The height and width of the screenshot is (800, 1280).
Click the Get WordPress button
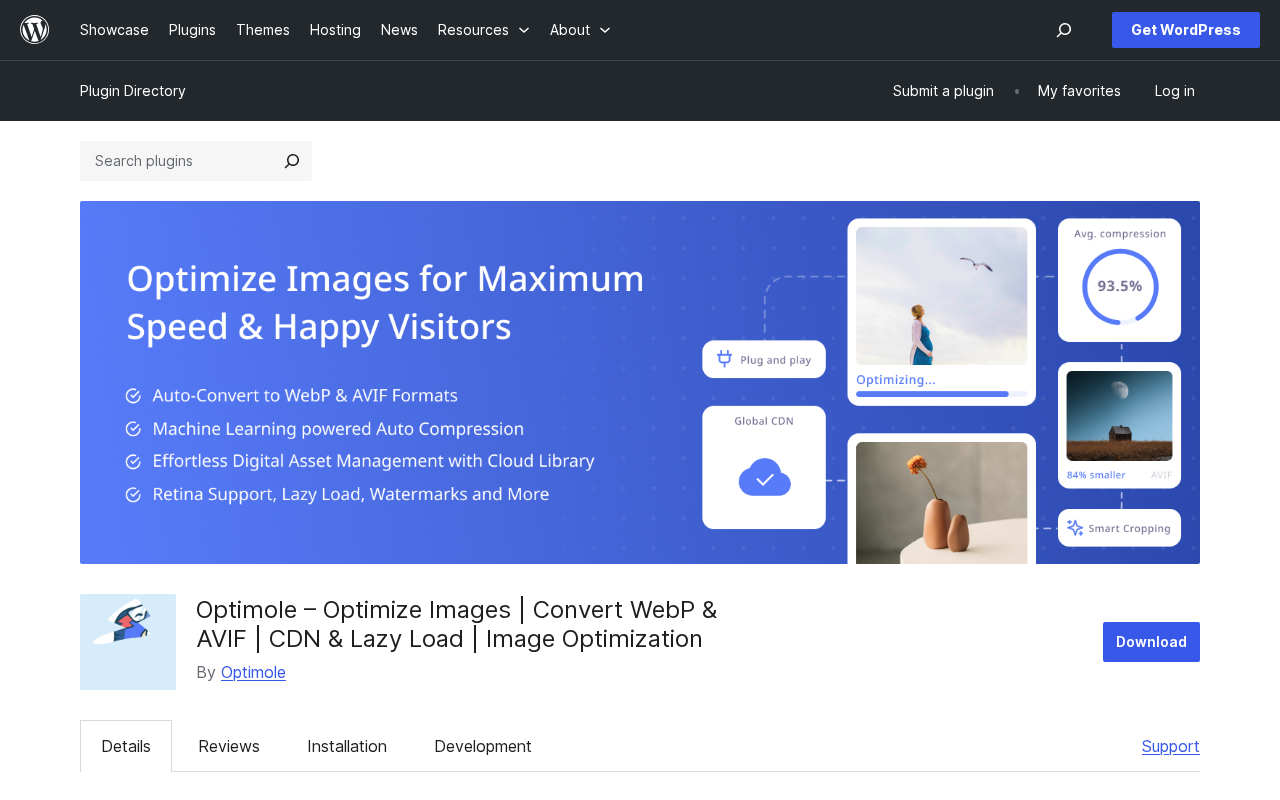tap(1186, 30)
